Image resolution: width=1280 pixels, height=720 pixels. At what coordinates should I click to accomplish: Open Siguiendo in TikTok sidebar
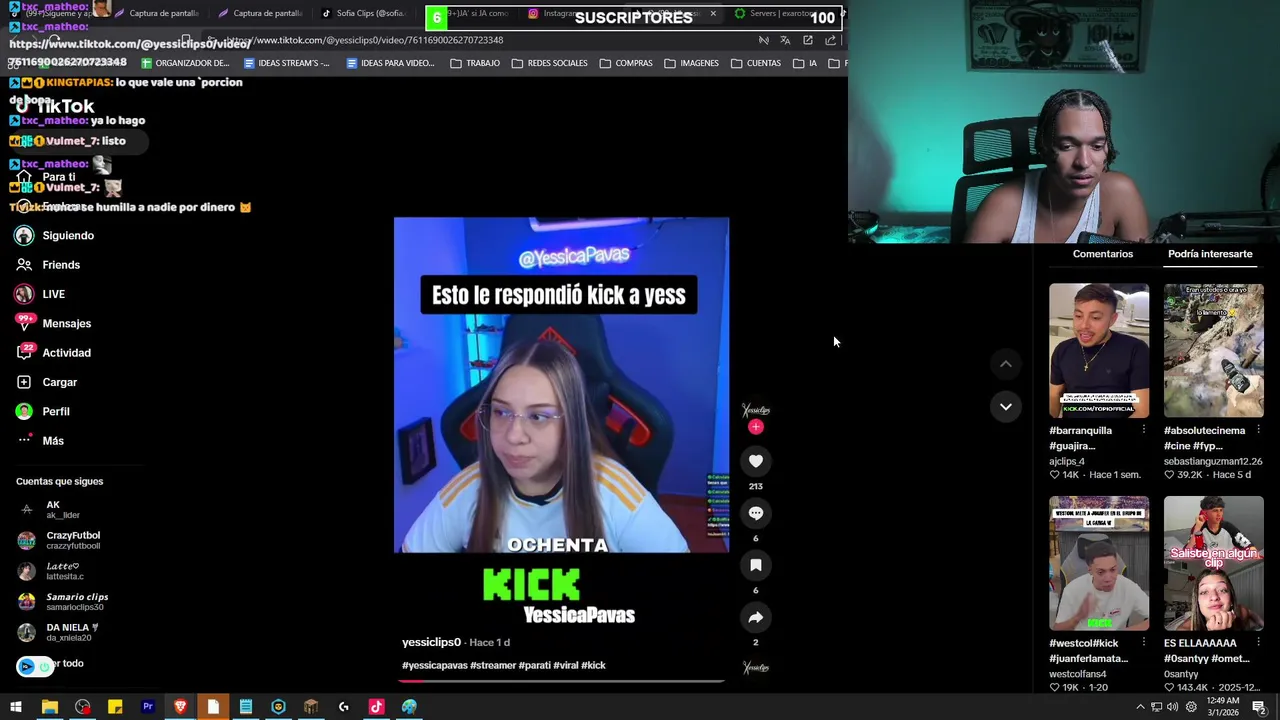pos(55,235)
